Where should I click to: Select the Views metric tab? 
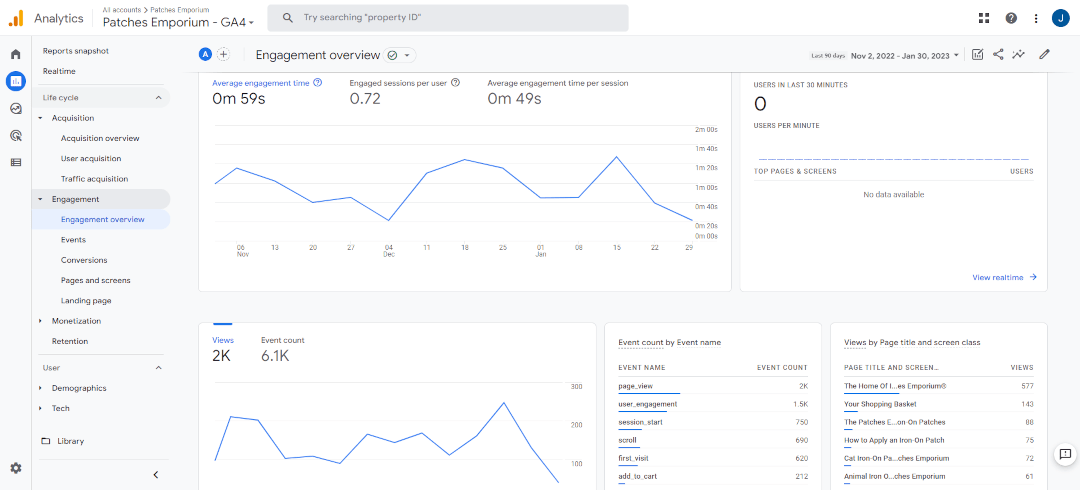click(223, 340)
